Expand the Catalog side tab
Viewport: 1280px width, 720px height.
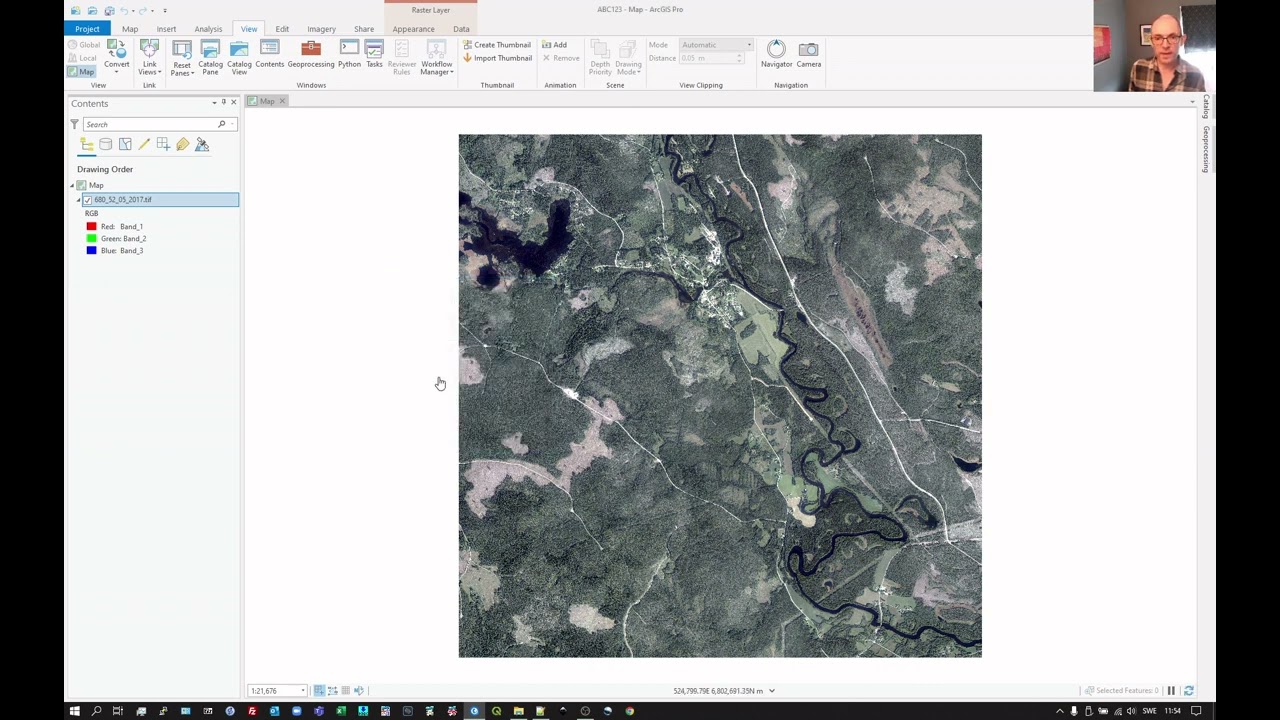point(1206,106)
